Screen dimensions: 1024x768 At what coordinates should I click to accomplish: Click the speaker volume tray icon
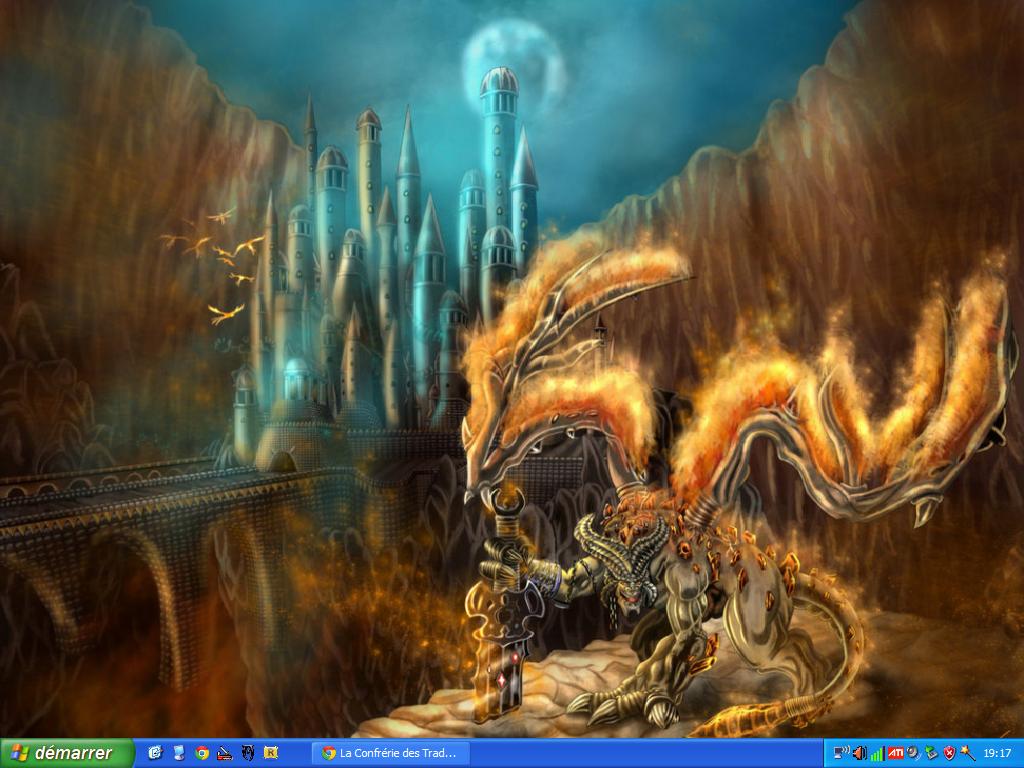[859, 754]
